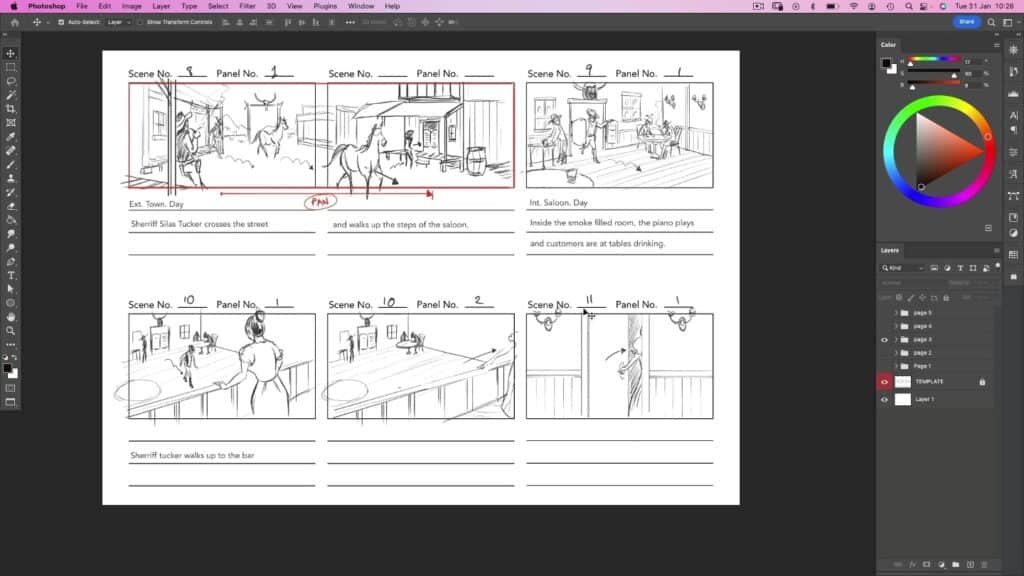Open the Layer menu
Screen dimensions: 1024x576
click(161, 6)
